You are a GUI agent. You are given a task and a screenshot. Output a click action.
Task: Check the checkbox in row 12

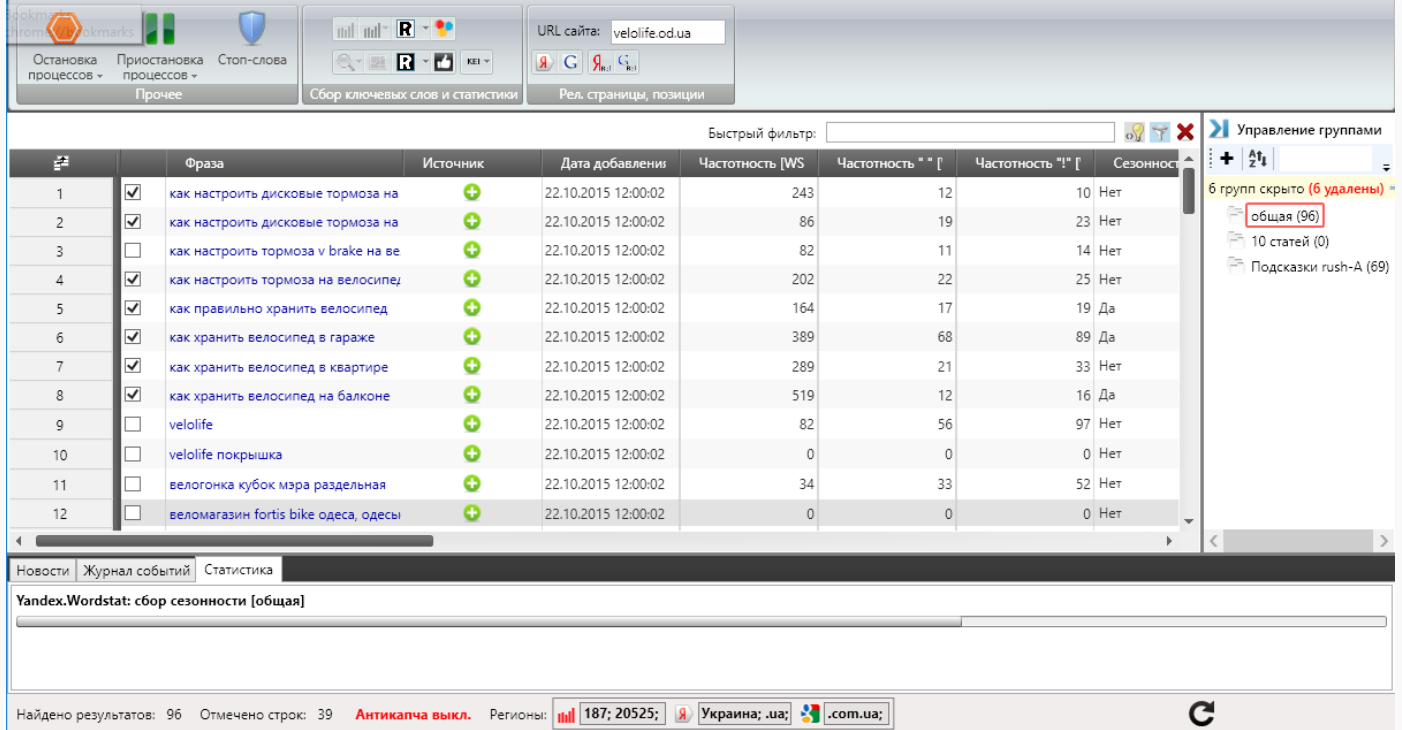click(x=132, y=513)
